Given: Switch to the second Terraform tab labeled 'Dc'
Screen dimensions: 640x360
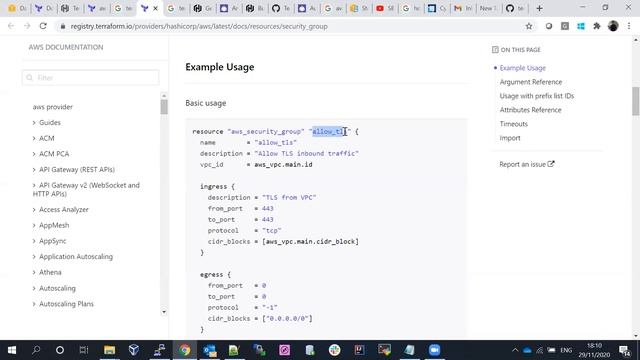Looking at the screenshot, I should click(x=44, y=8).
